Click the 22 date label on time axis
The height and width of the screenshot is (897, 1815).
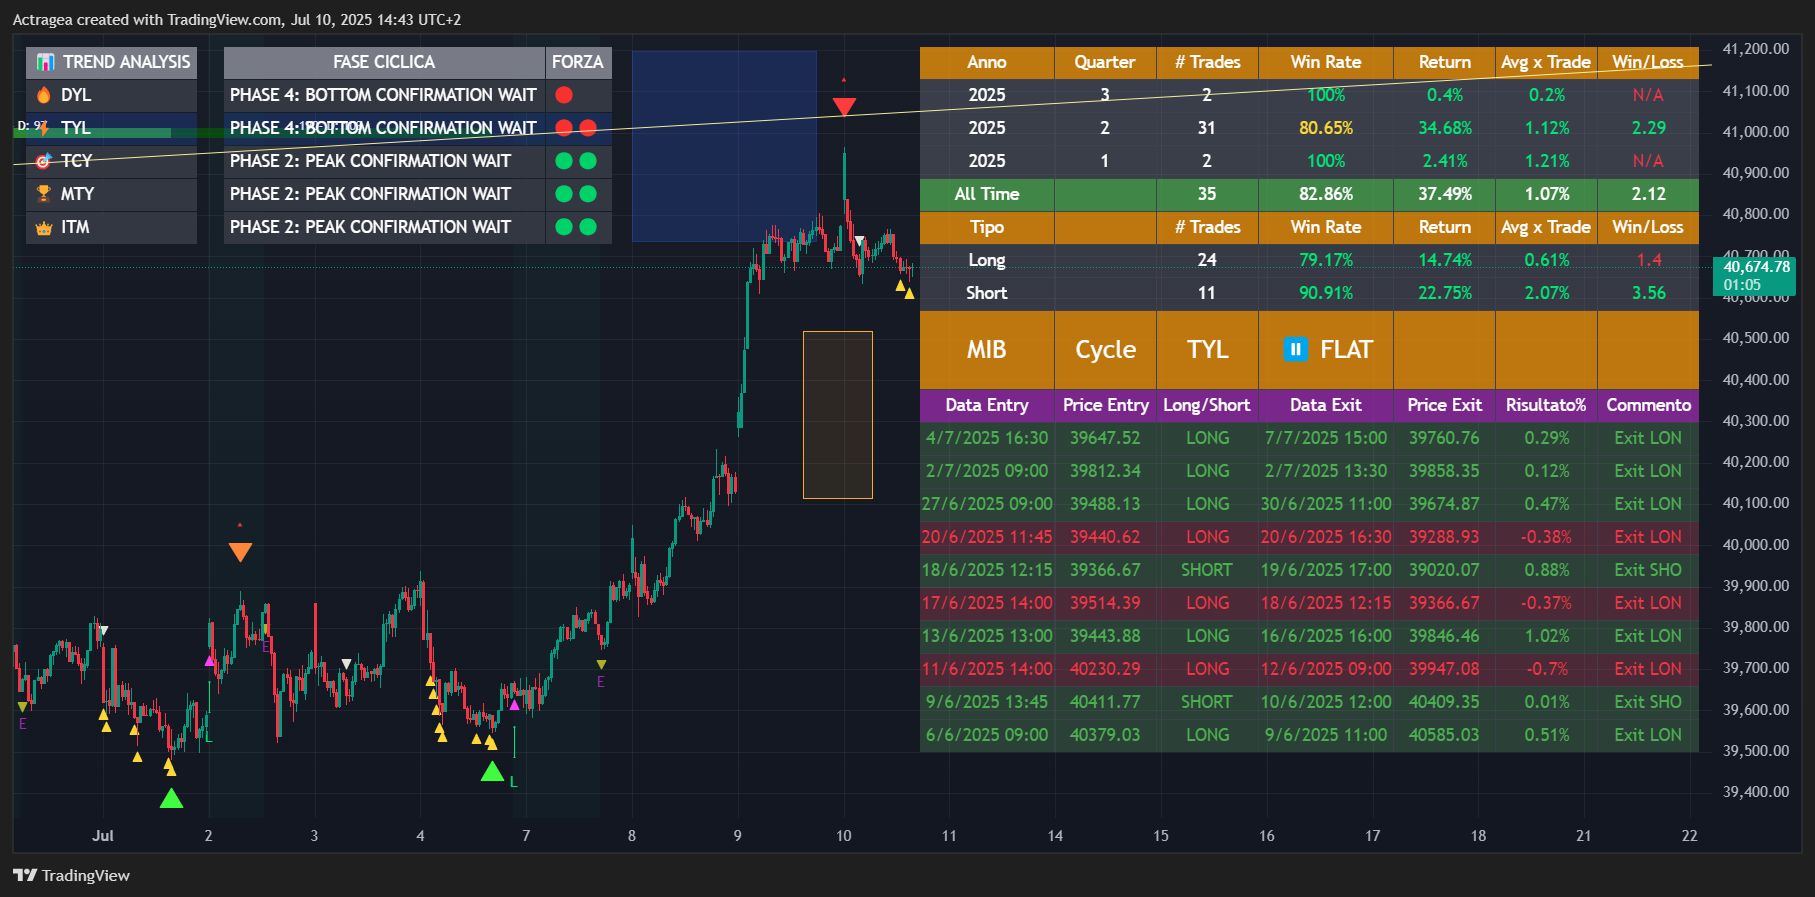[x=1689, y=835]
